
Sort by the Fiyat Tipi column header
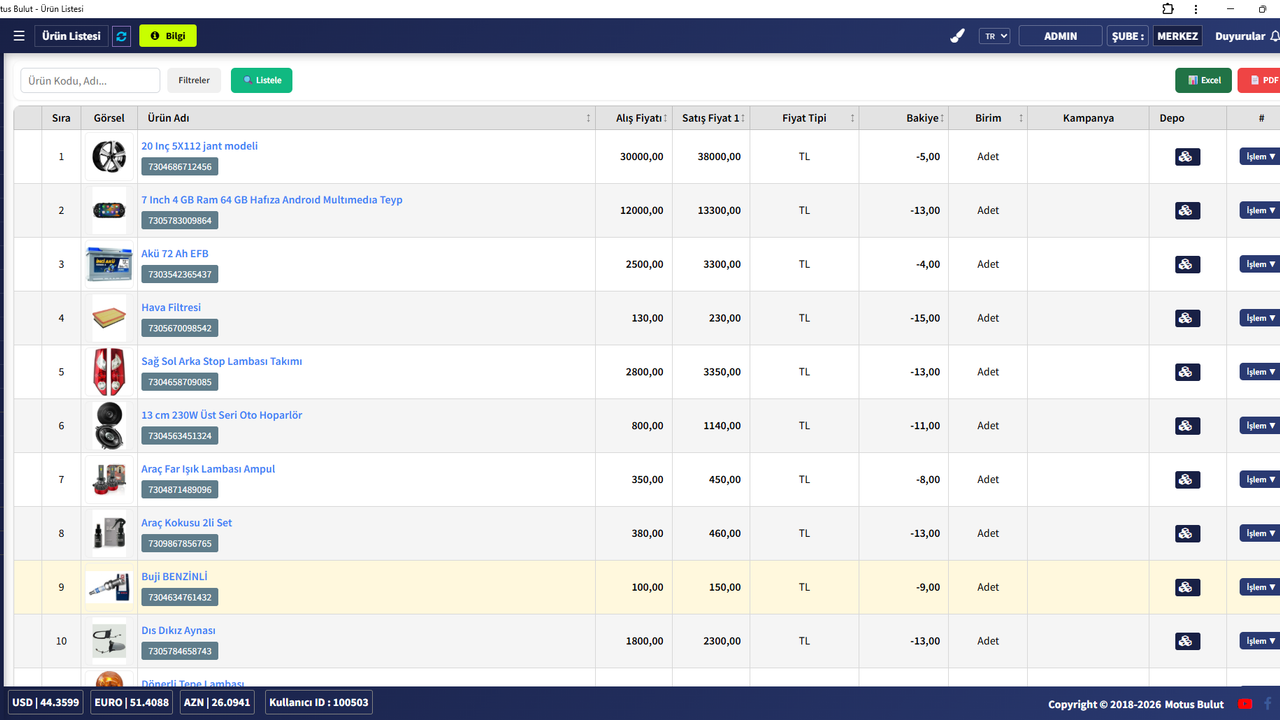pyautogui.click(x=804, y=118)
